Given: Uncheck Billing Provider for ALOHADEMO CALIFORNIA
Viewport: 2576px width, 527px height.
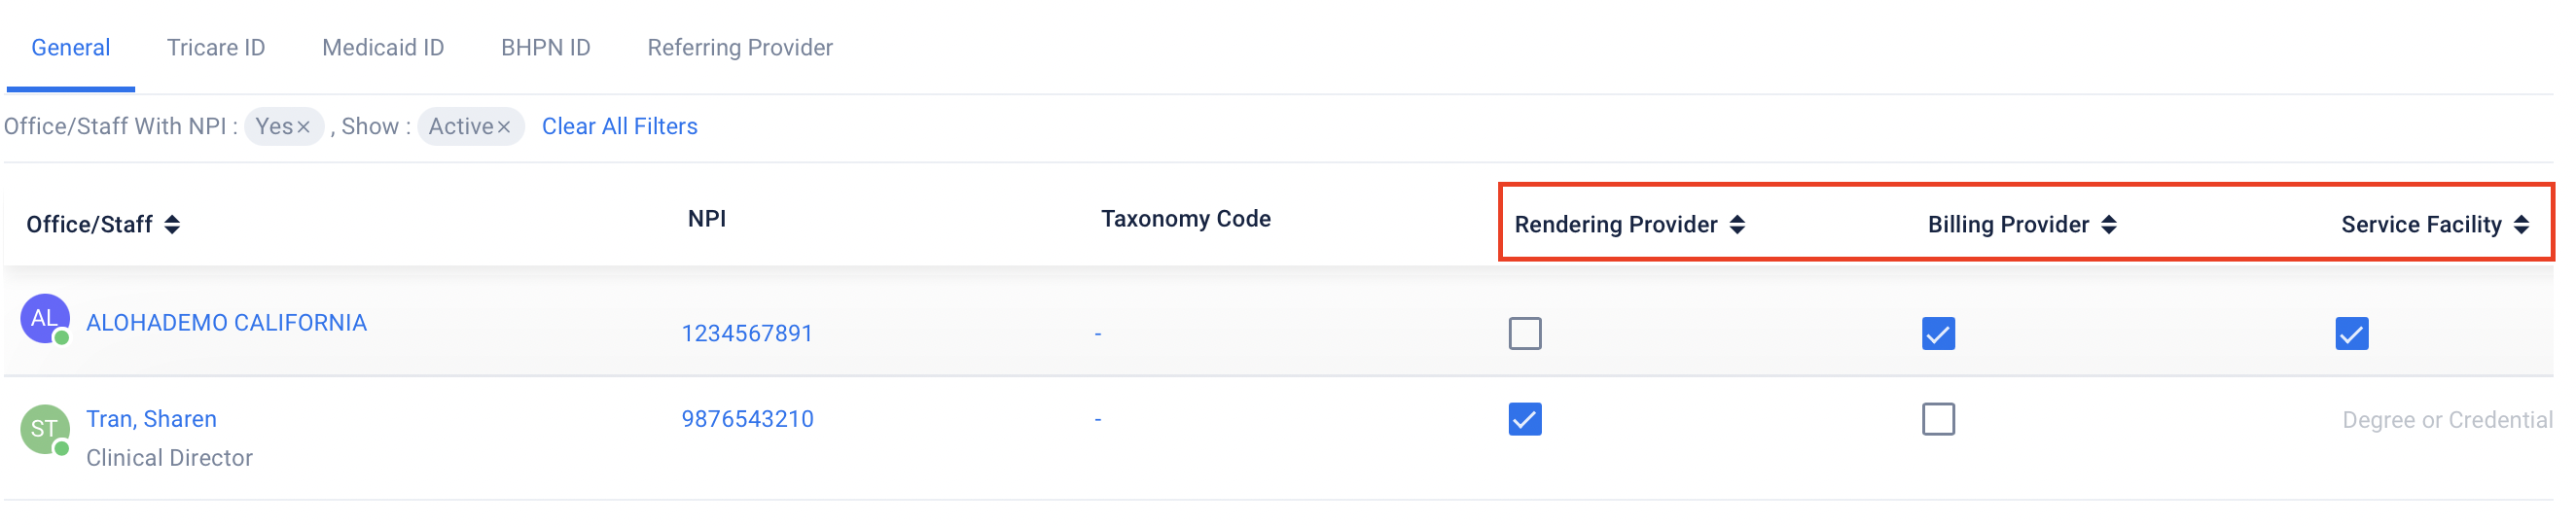Looking at the screenshot, I should [1938, 333].
